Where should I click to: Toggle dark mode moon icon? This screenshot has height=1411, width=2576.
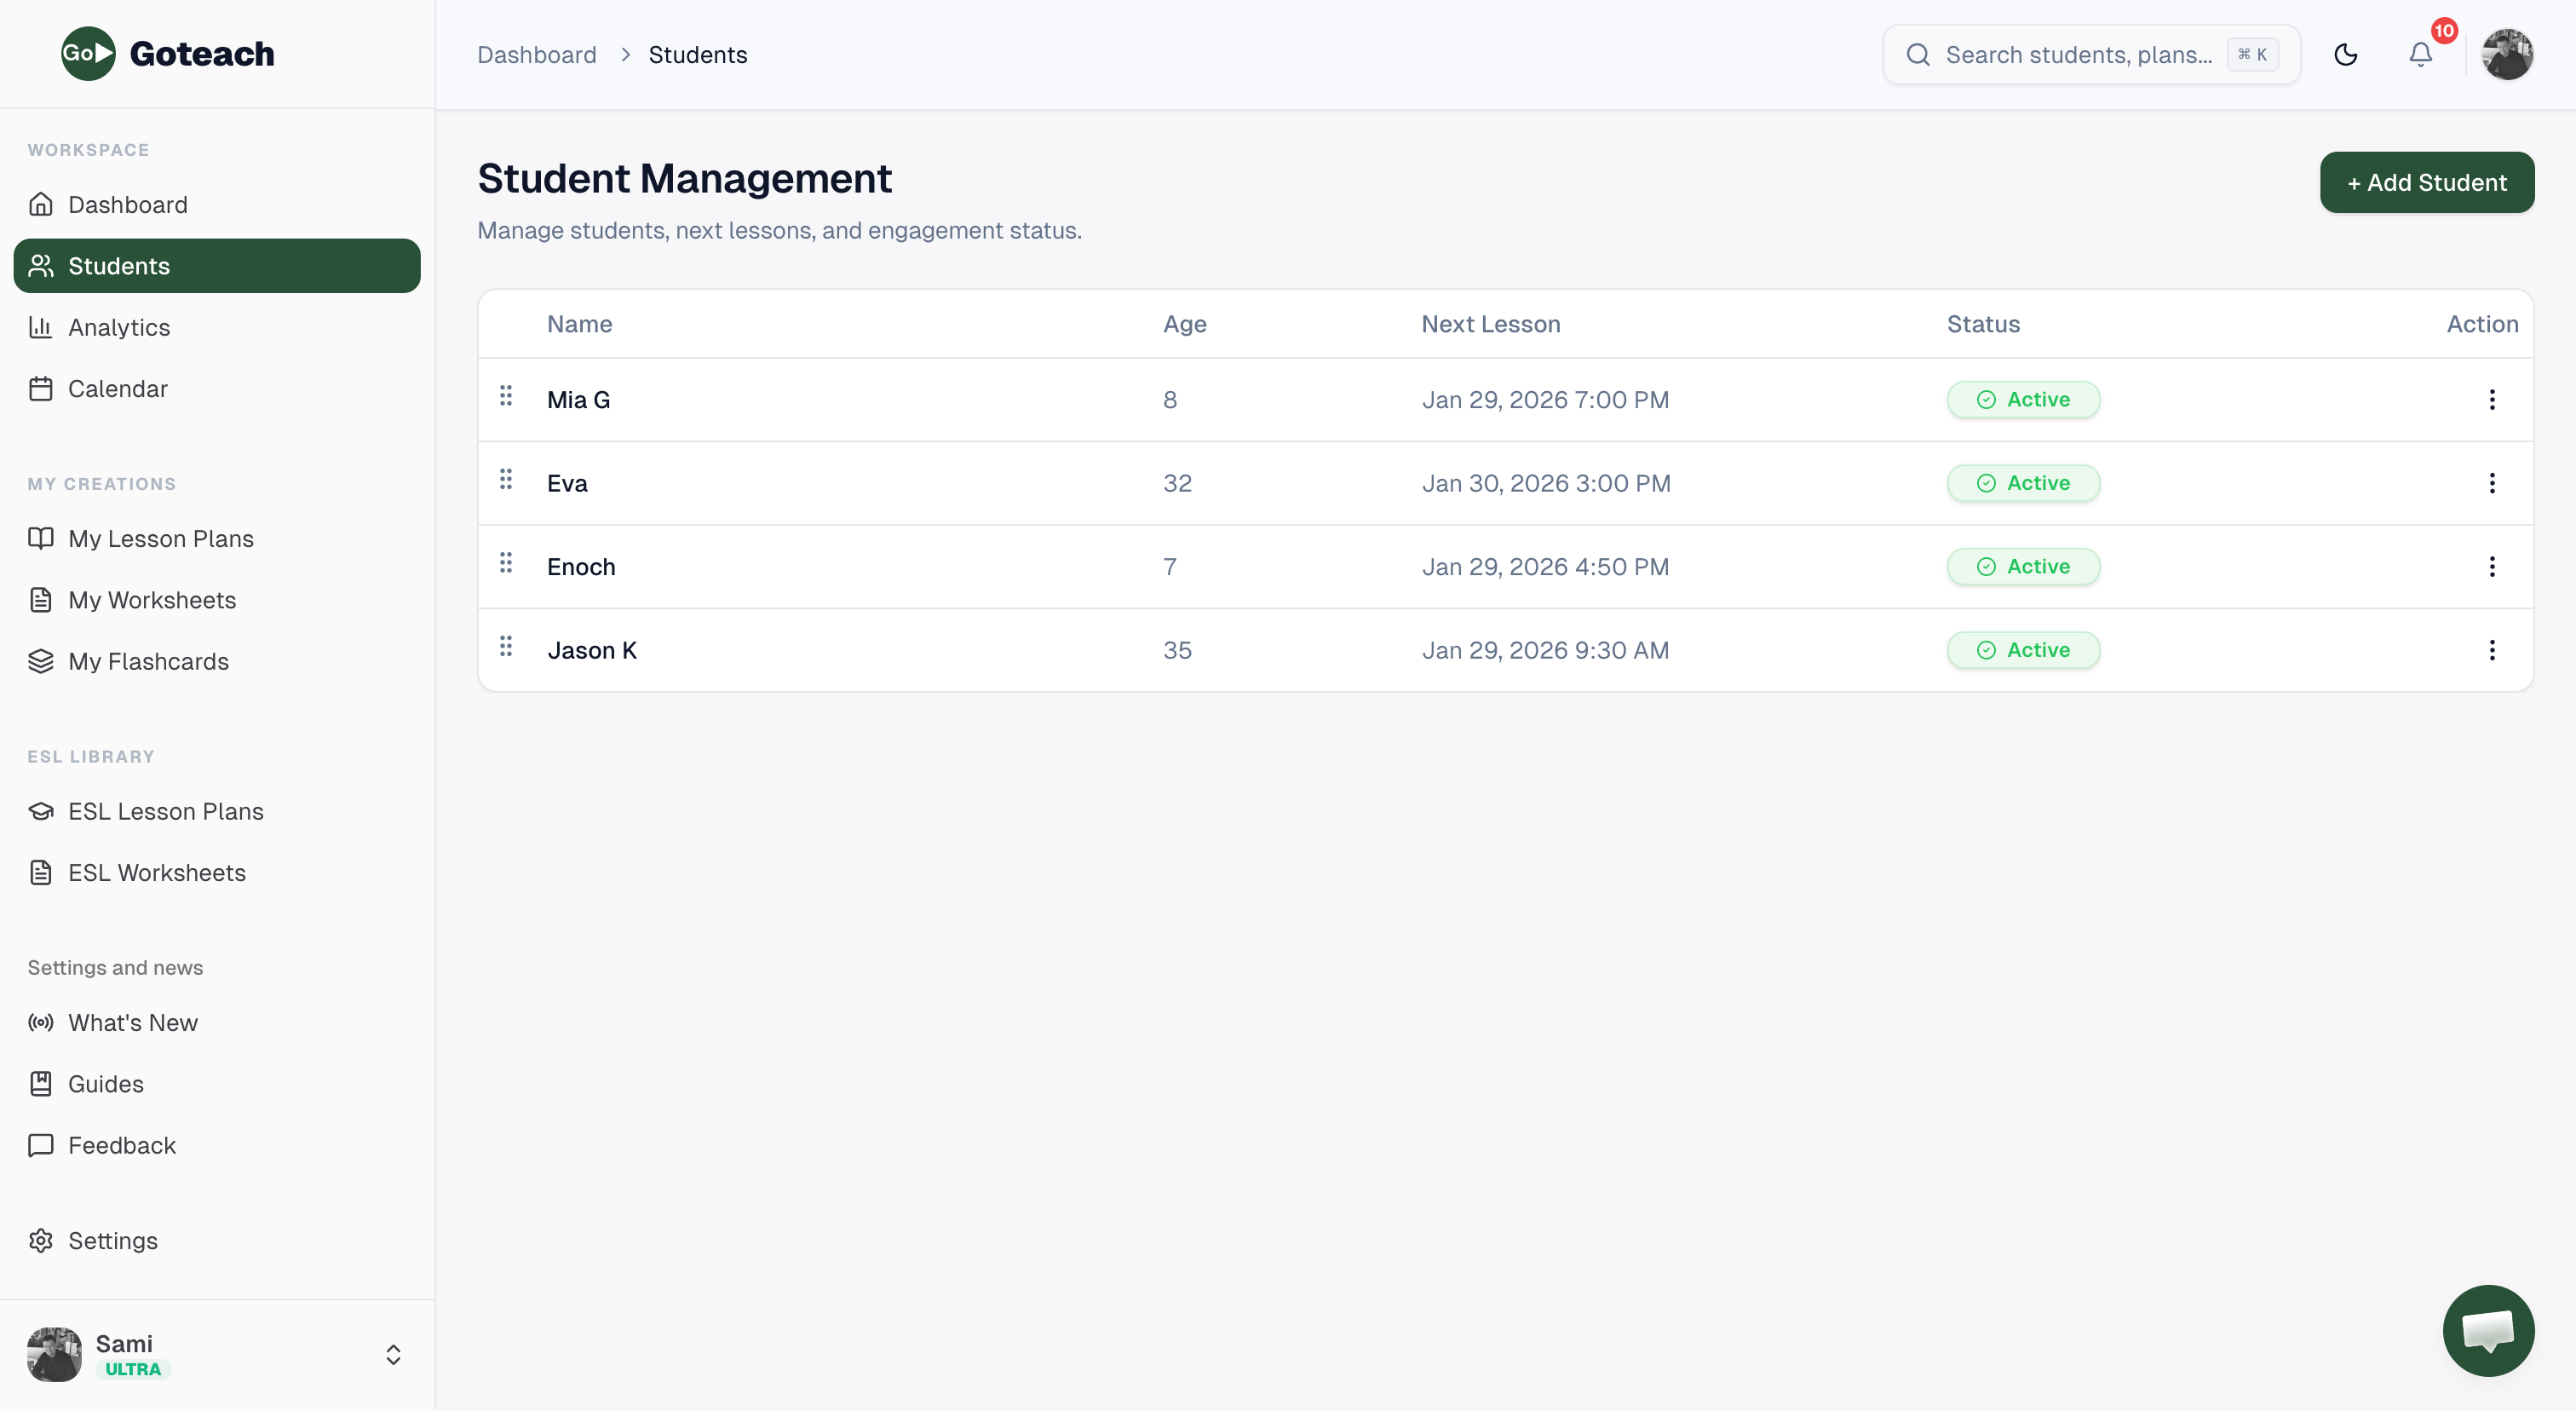point(2345,55)
